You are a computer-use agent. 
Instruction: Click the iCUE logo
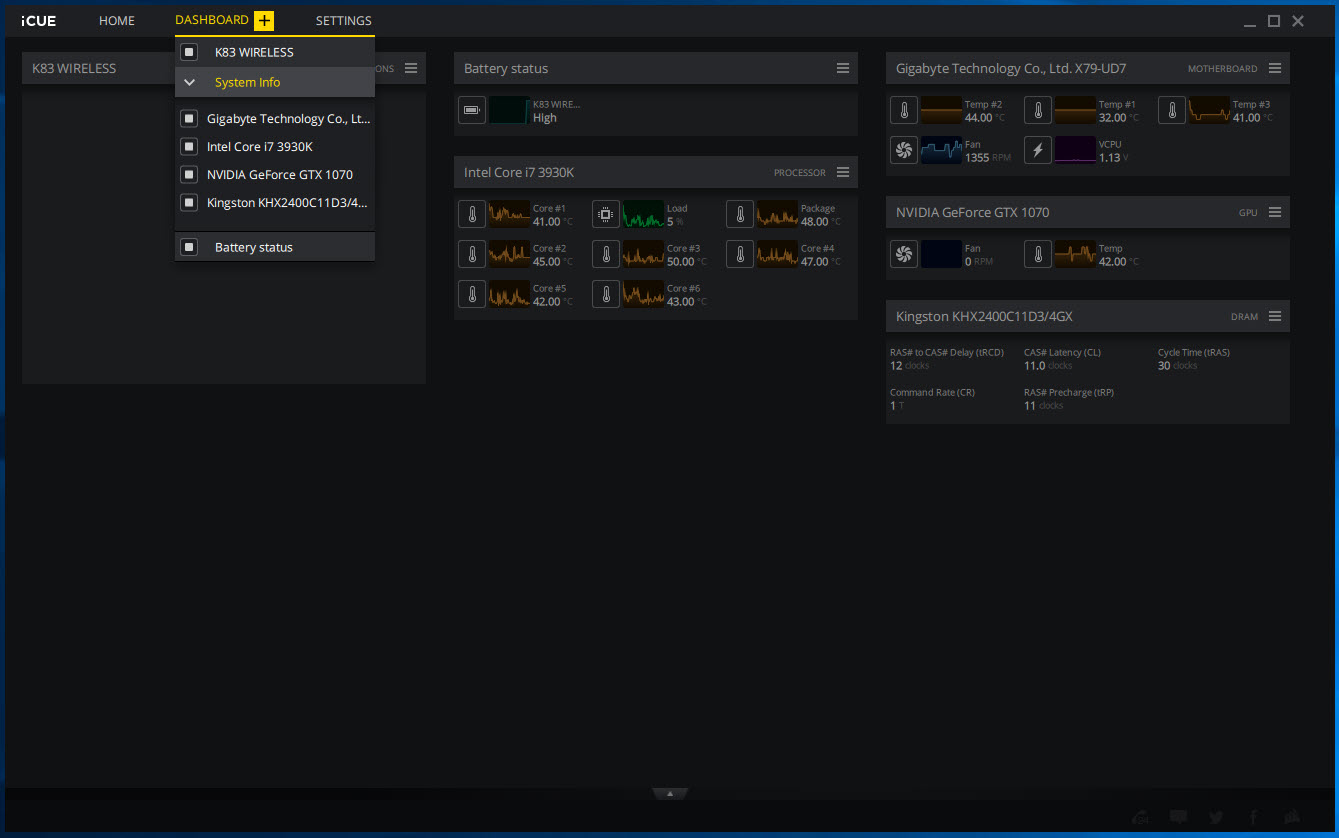click(39, 20)
